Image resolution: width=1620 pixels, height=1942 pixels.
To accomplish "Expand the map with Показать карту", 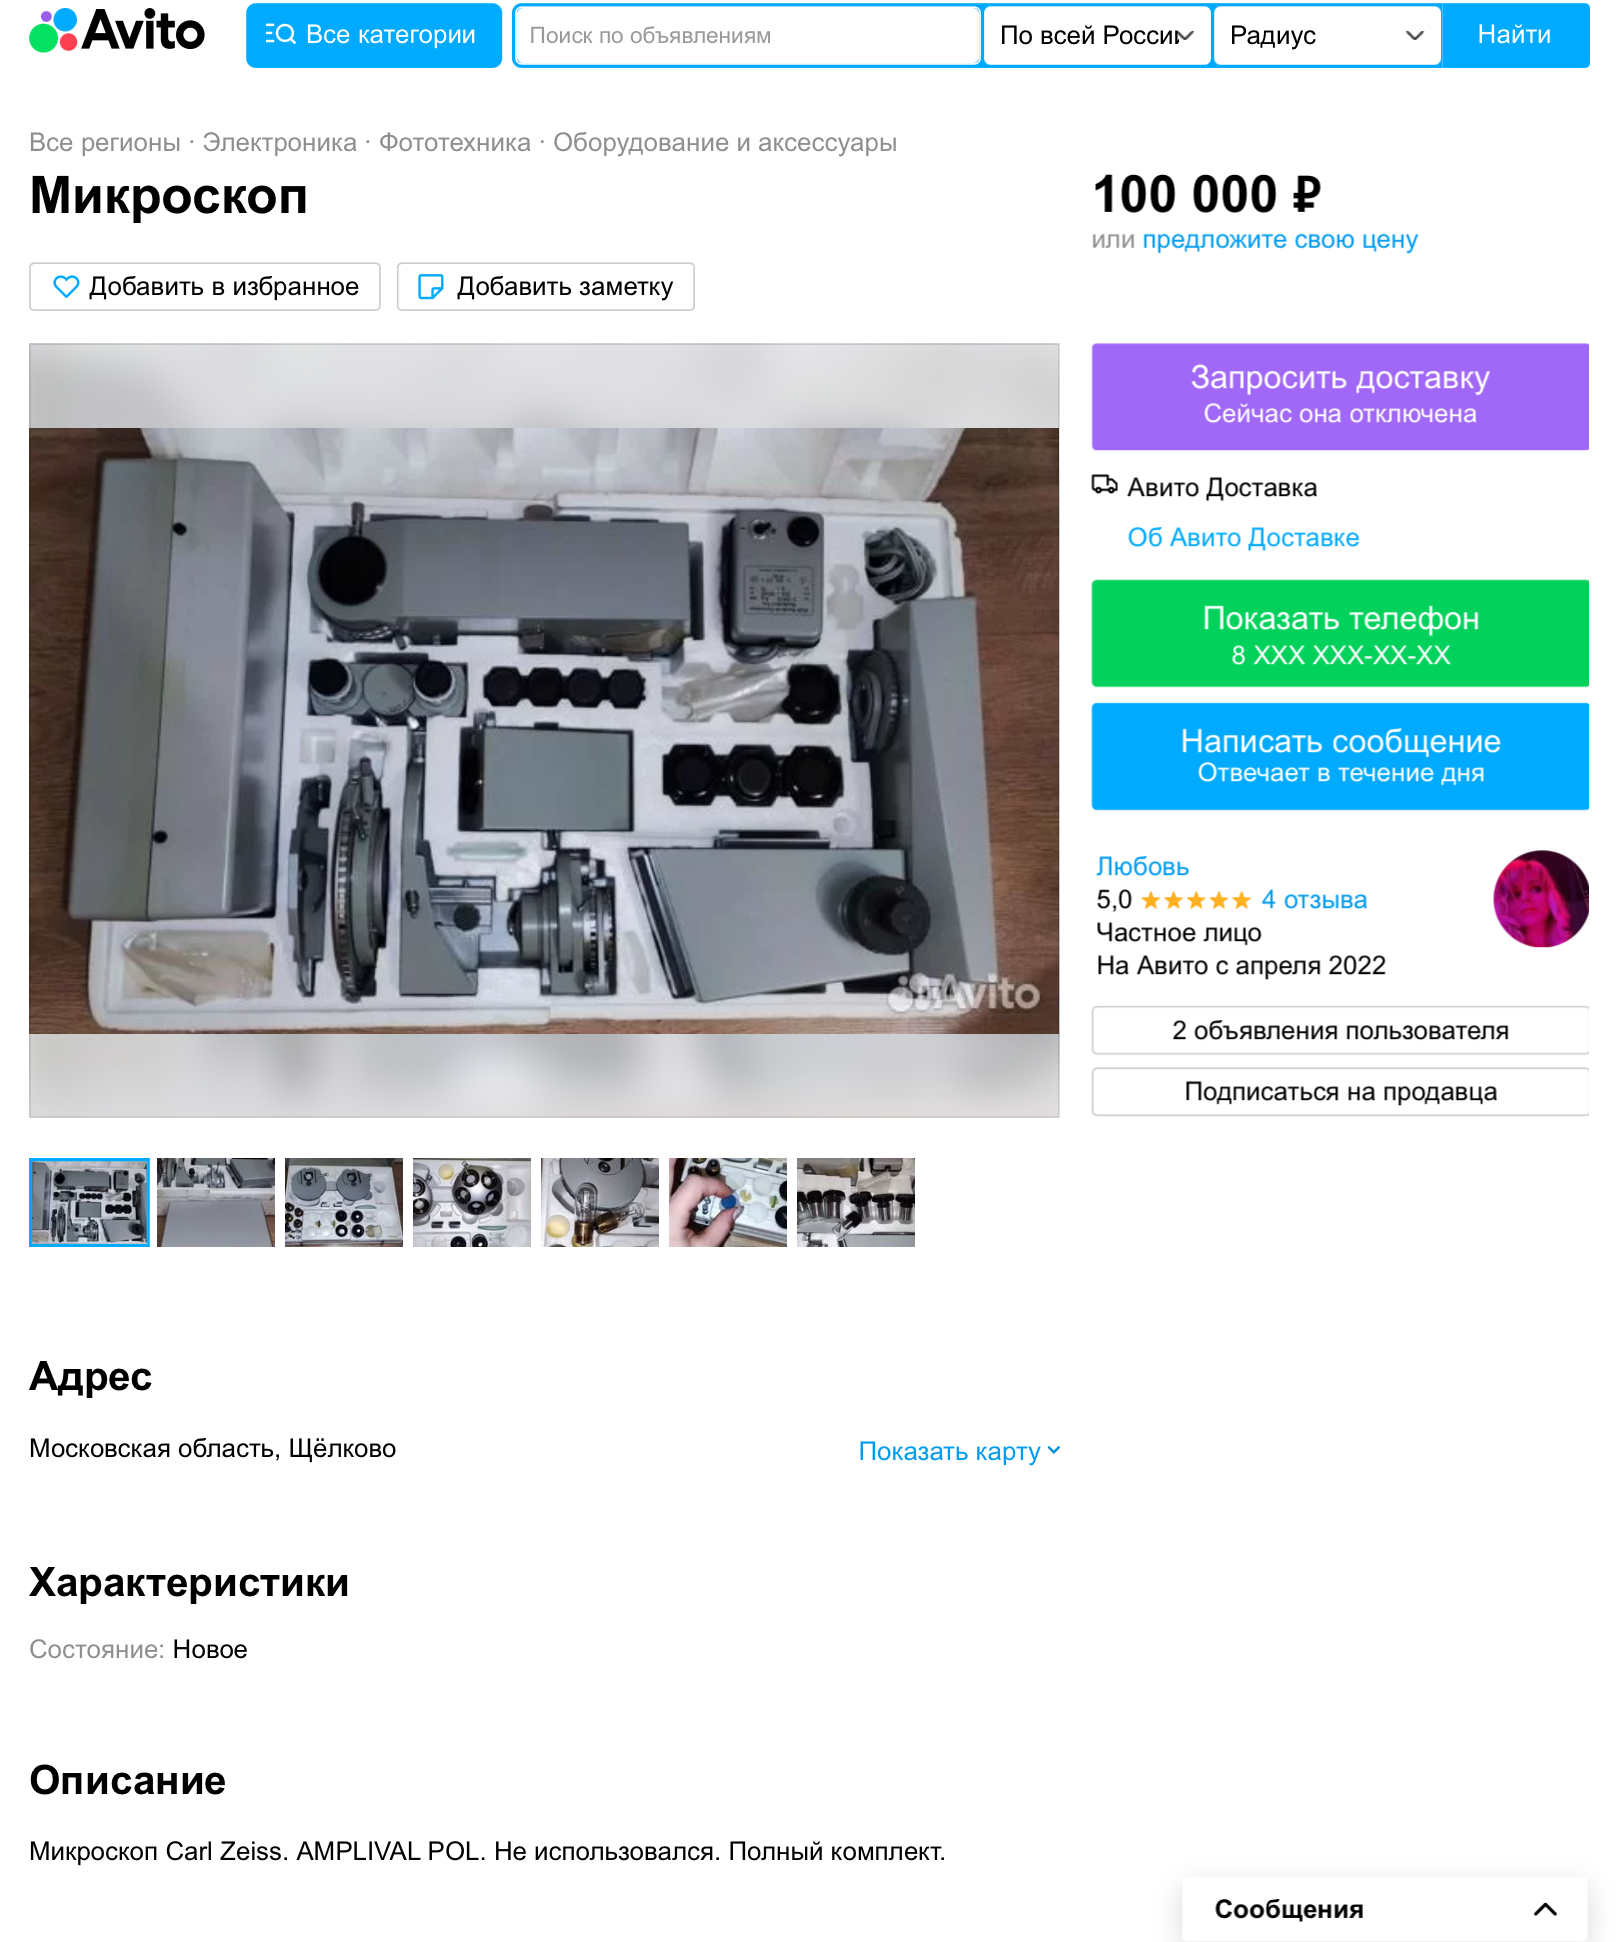I will (959, 1451).
